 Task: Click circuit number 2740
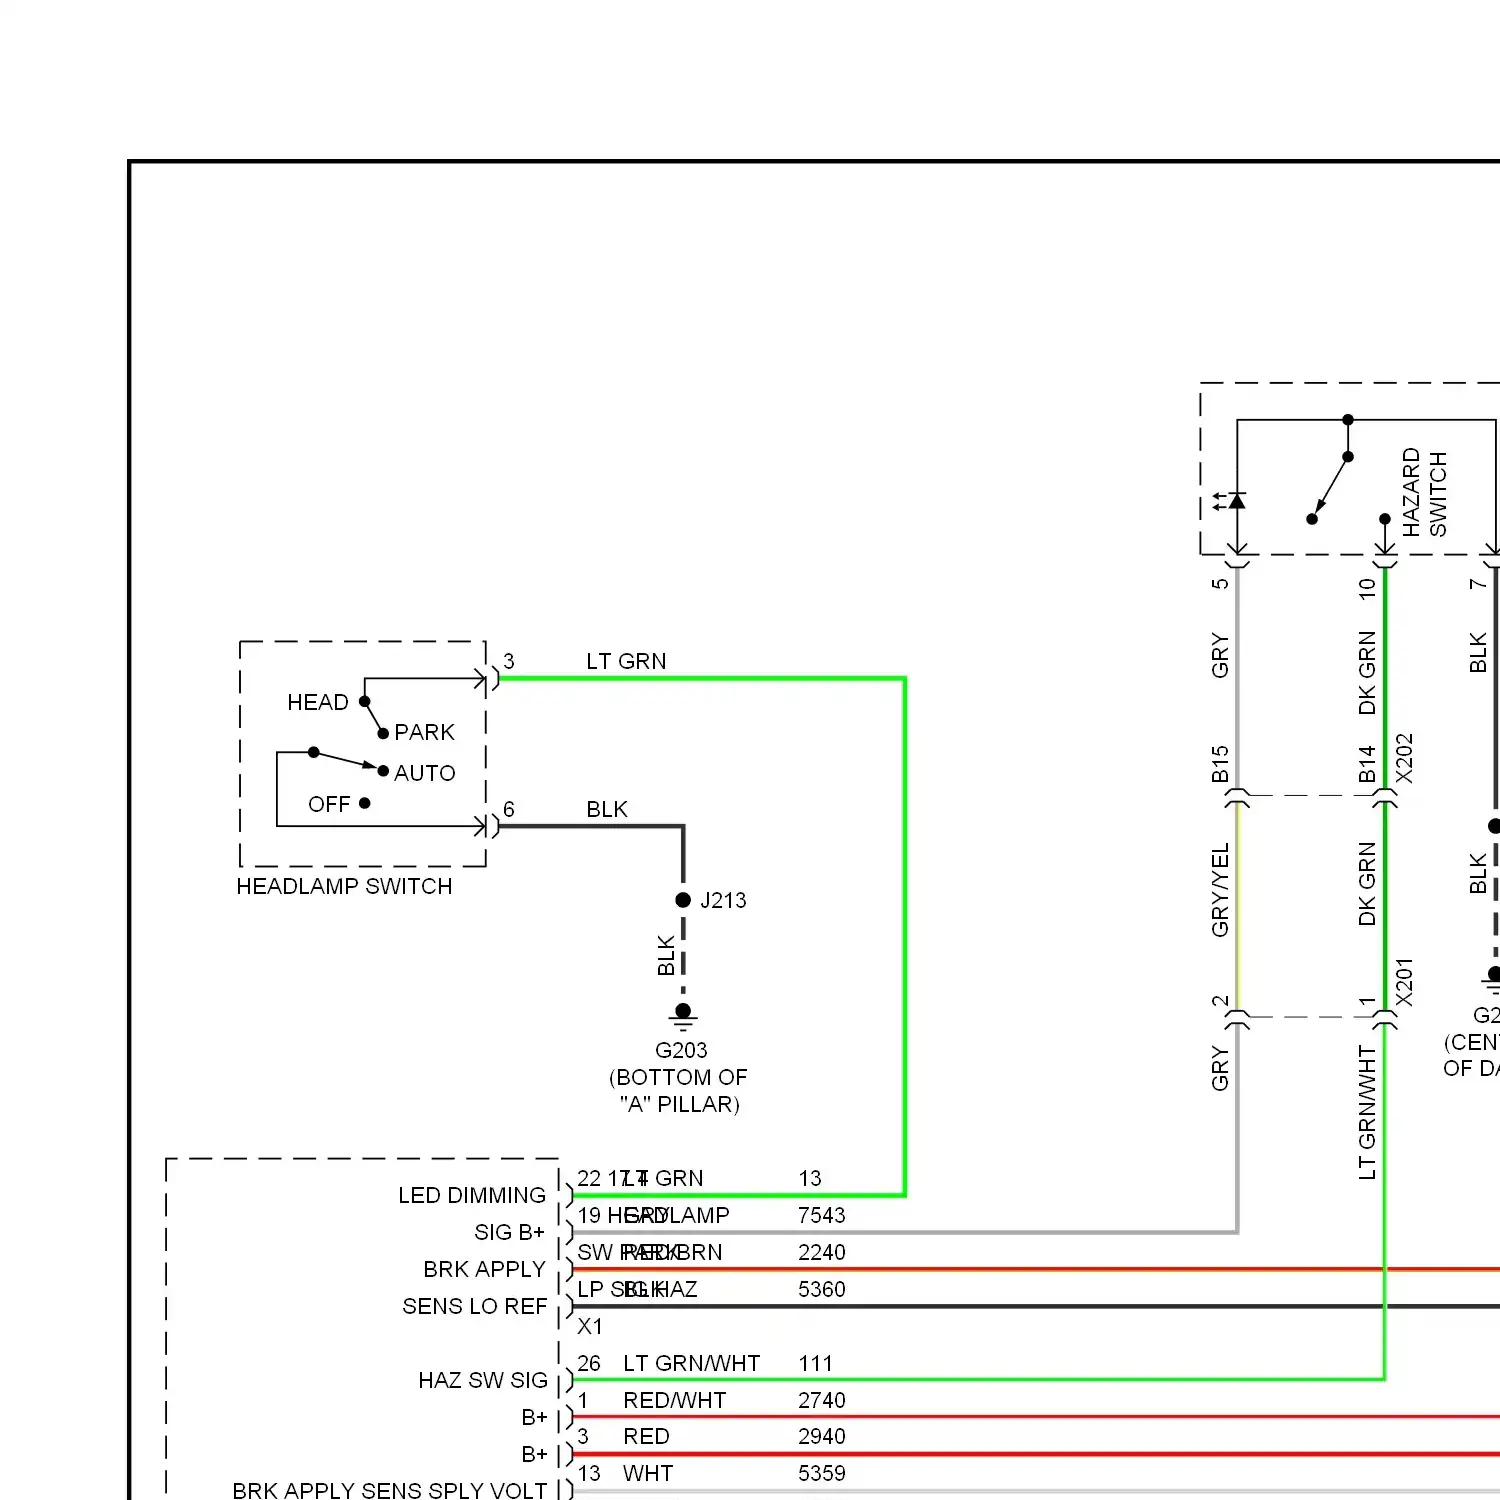[822, 1400]
